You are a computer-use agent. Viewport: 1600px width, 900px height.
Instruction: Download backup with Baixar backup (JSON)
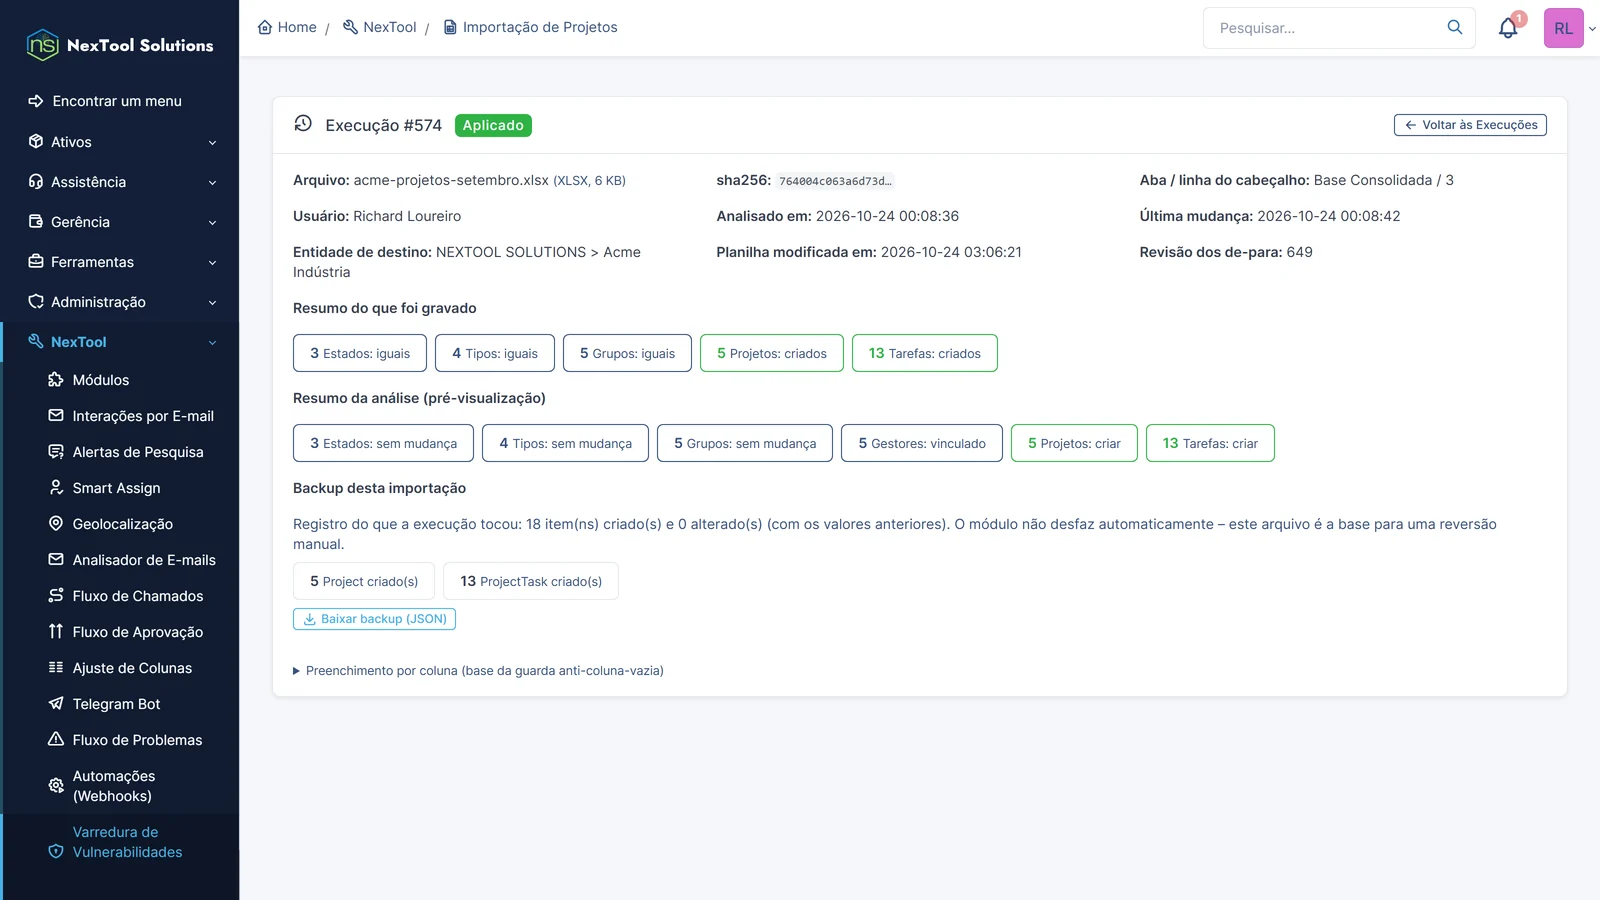[374, 619]
